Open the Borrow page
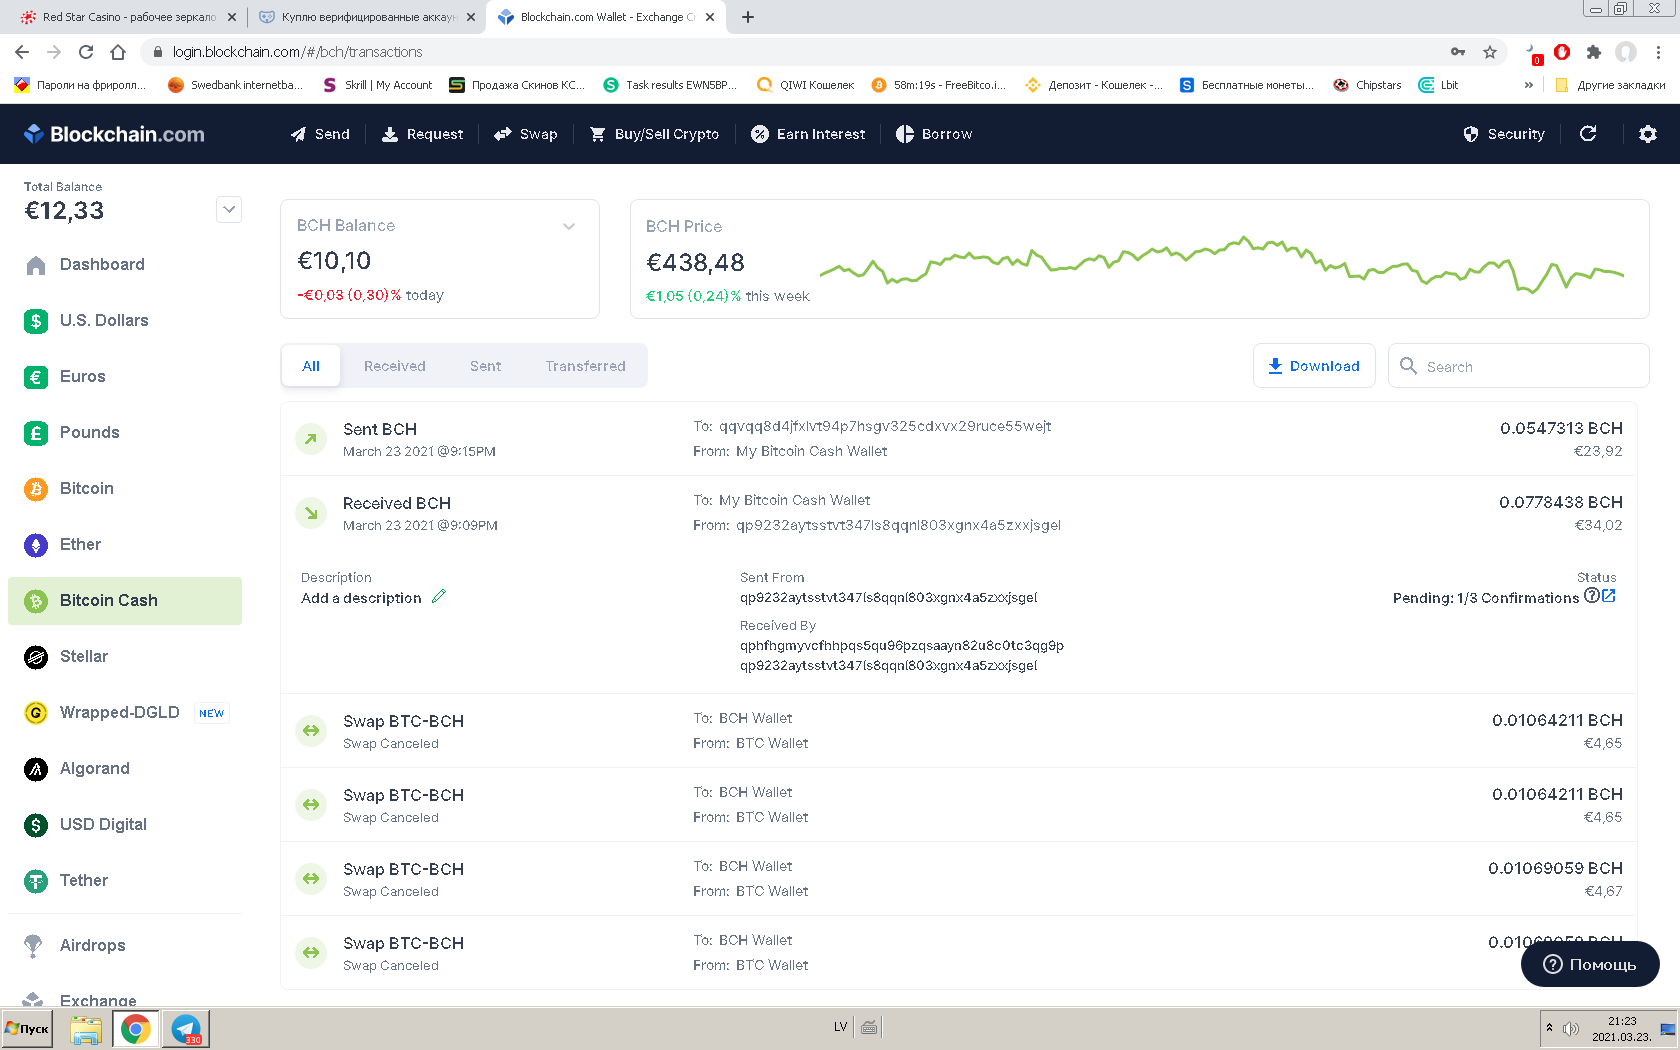1680x1050 pixels. 934,134
